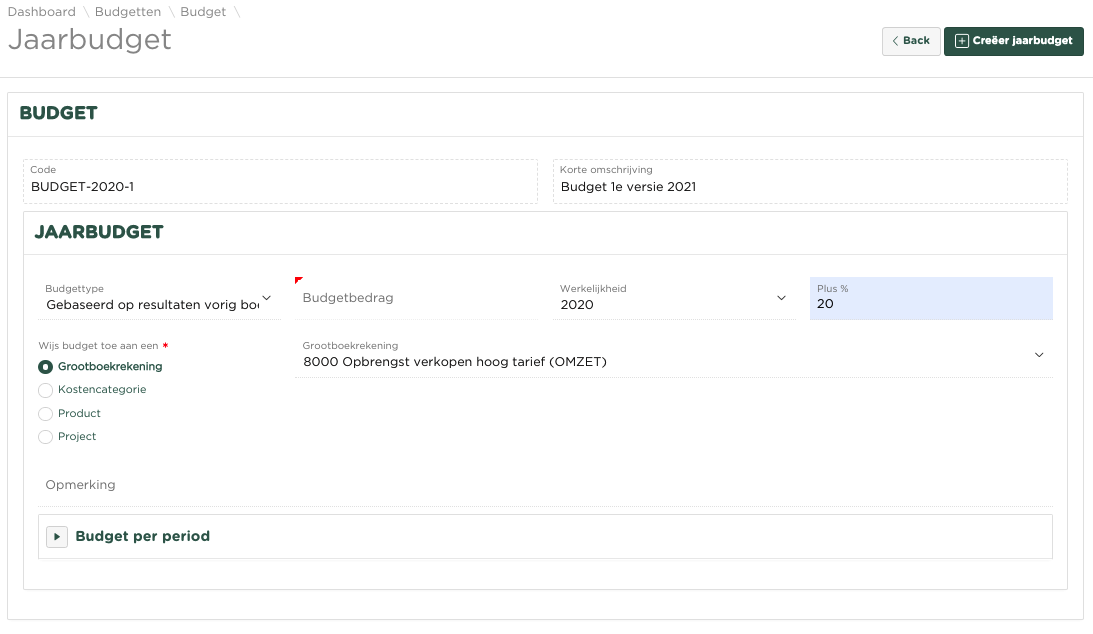Pick the Project radio option
The image size is (1093, 634).
tap(45, 437)
